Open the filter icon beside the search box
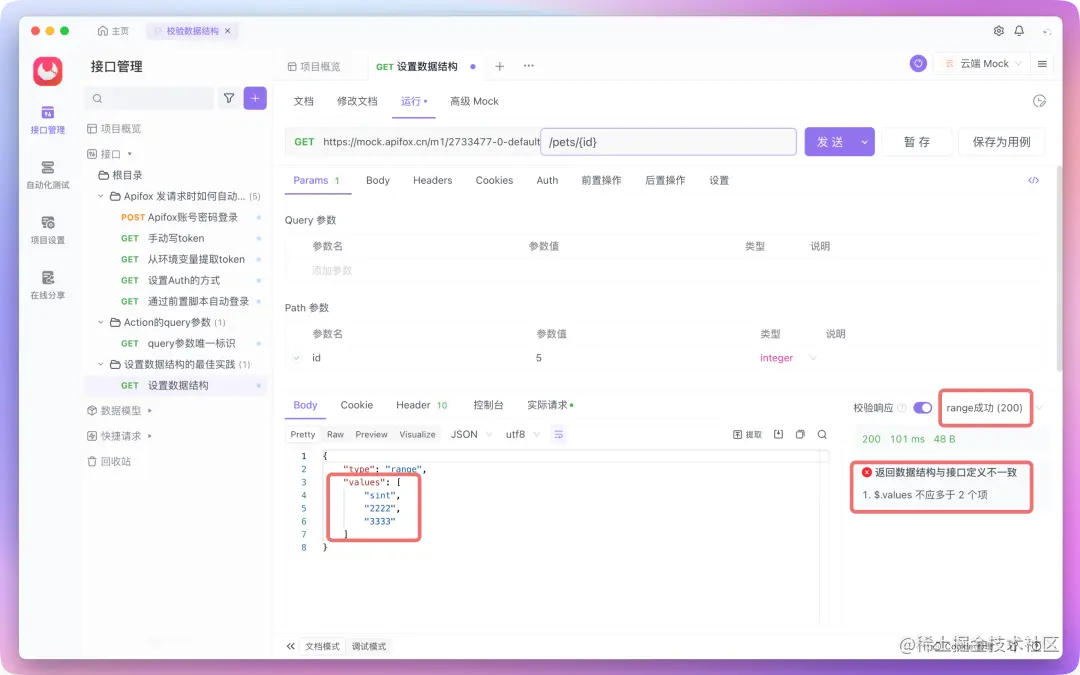This screenshot has height=675, width=1080. pyautogui.click(x=229, y=99)
